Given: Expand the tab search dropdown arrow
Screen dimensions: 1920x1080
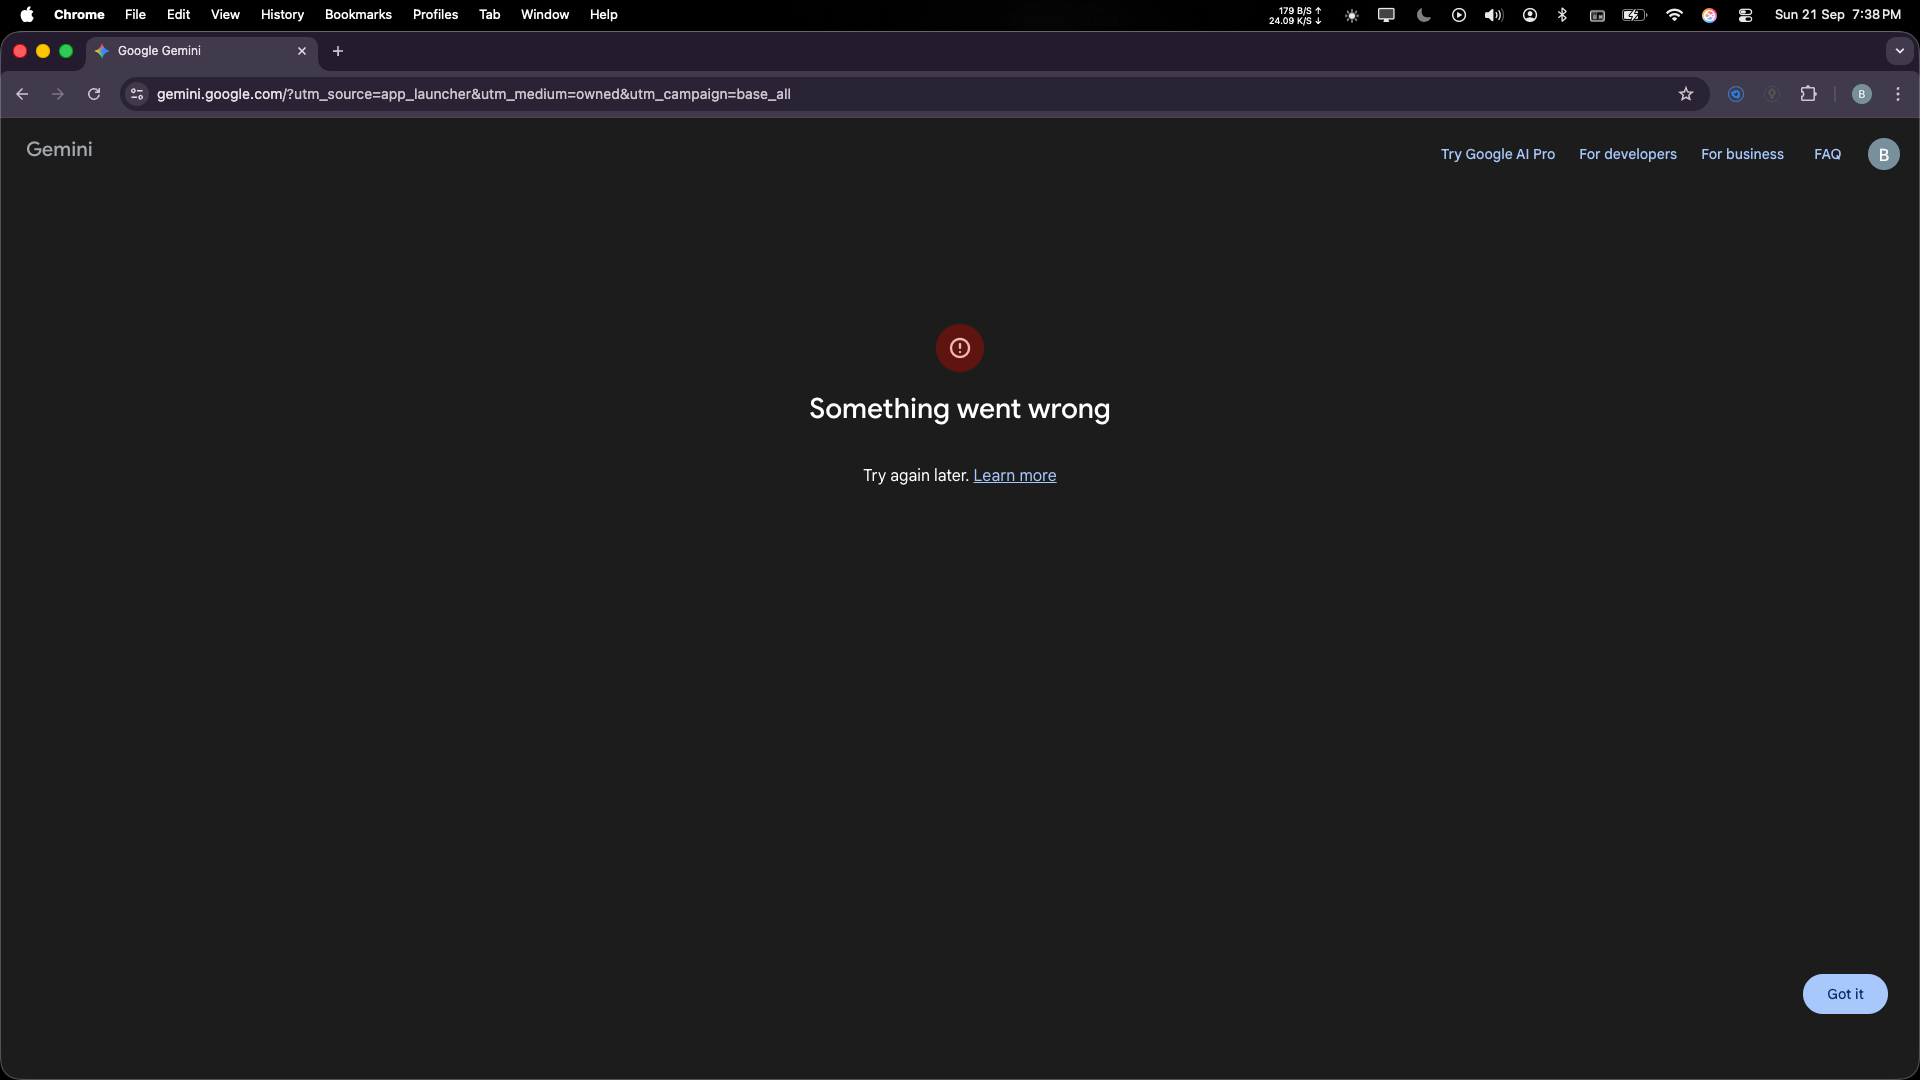Looking at the screenshot, I should click(x=1899, y=51).
